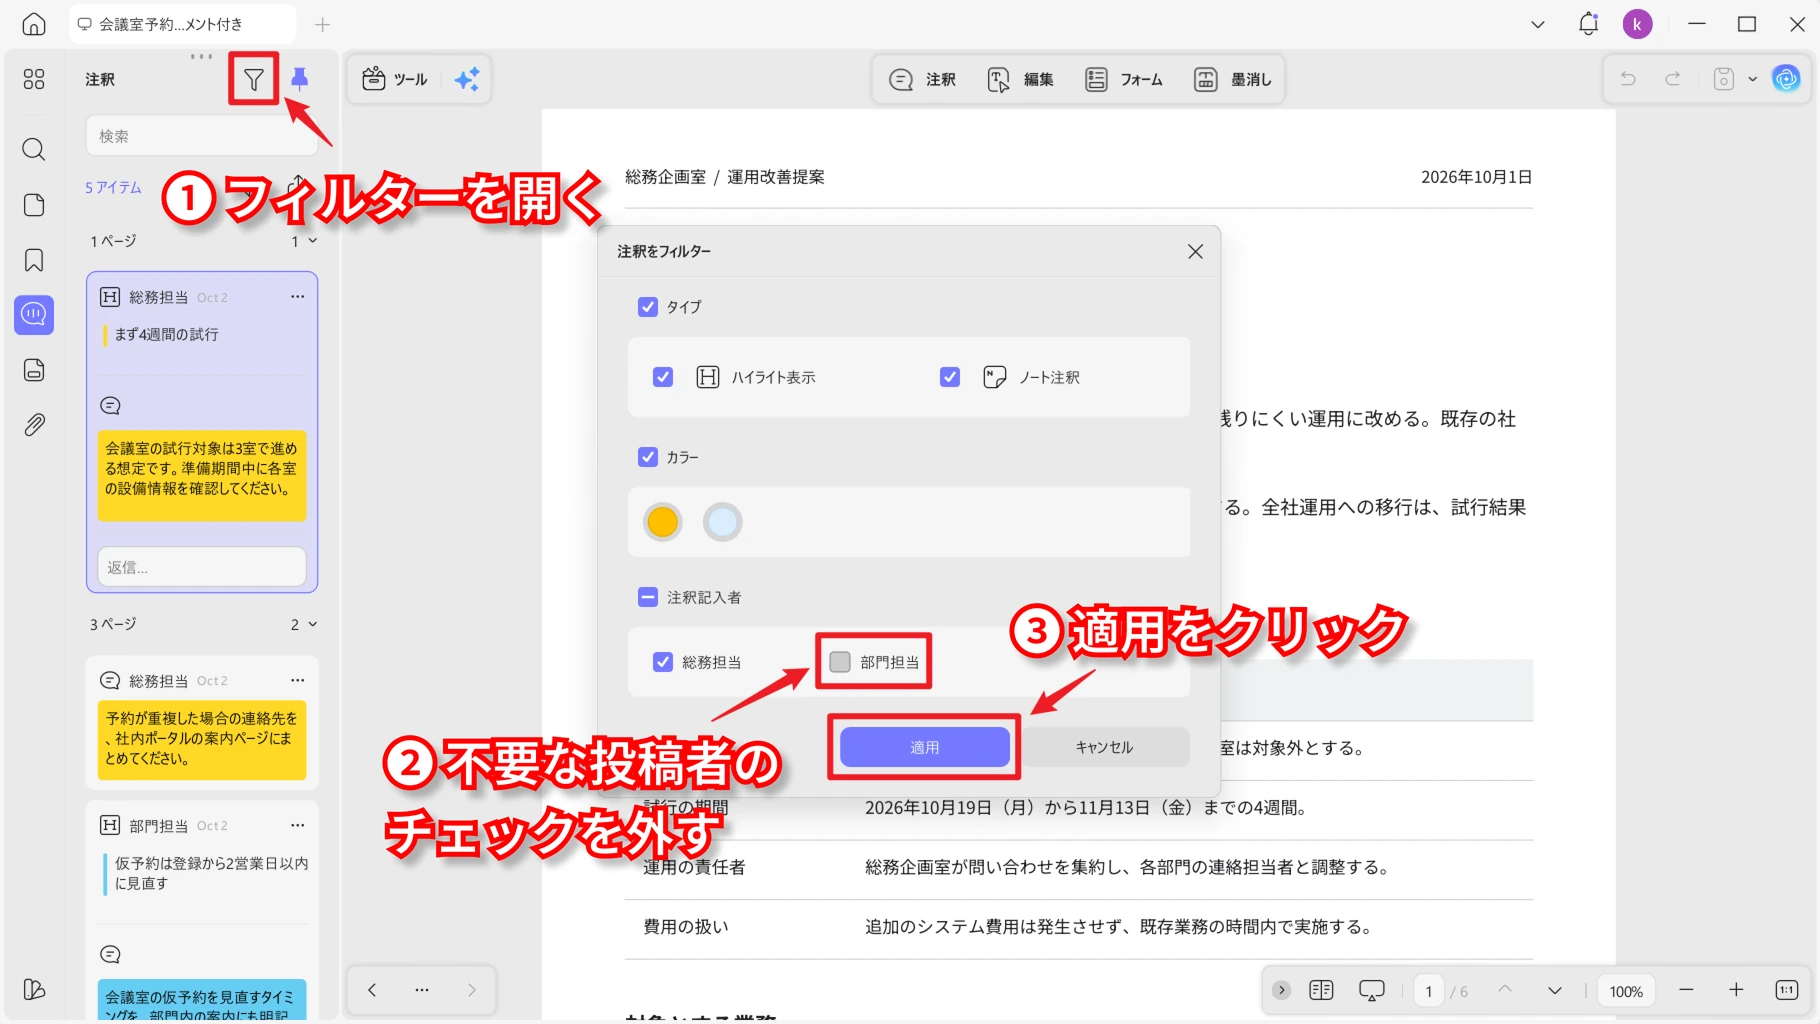The width and height of the screenshot is (1820, 1024).
Task: Select the yellow color swatch in filter
Action: tap(662, 522)
